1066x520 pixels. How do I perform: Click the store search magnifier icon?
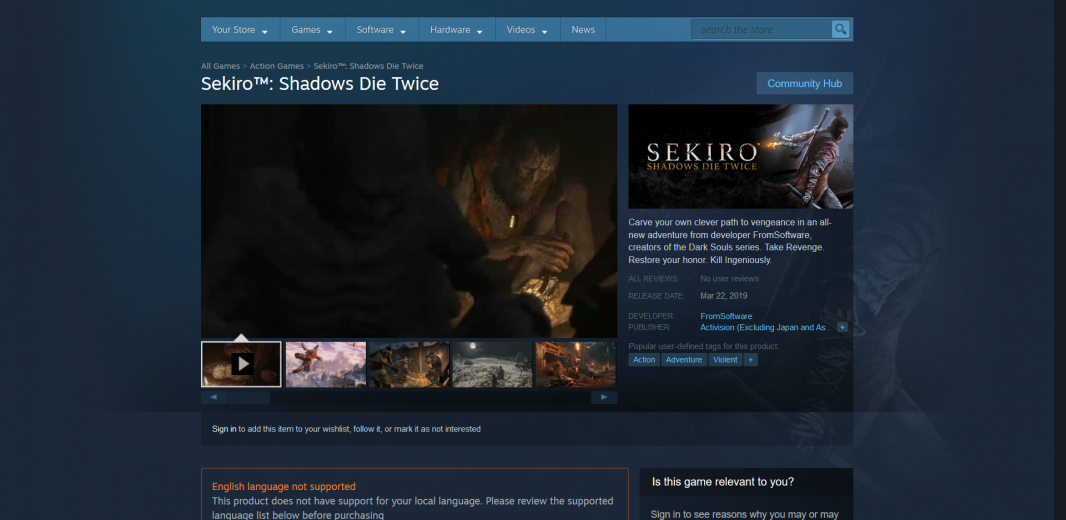pyautogui.click(x=840, y=29)
